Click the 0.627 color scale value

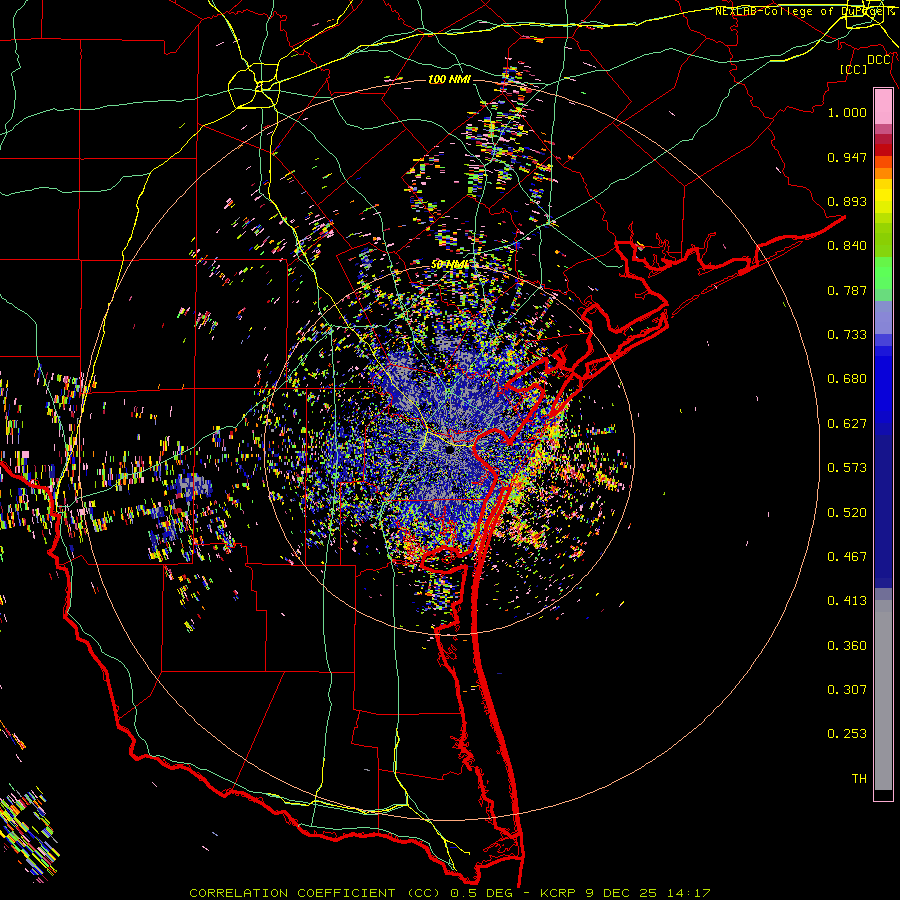tap(847, 424)
